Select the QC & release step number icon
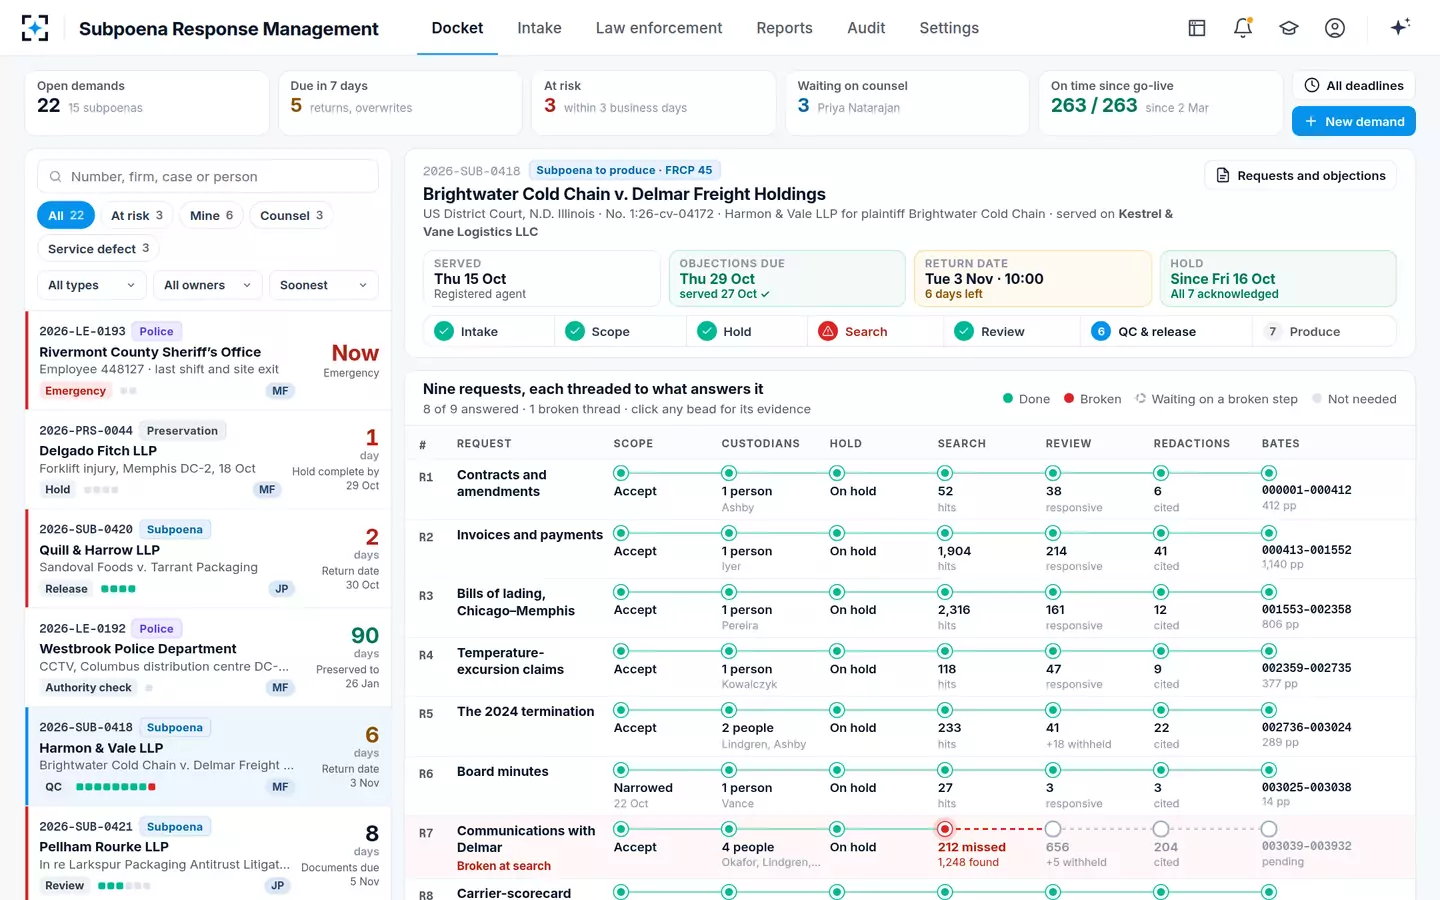Screen dimensions: 1440x900 tap(1101, 331)
